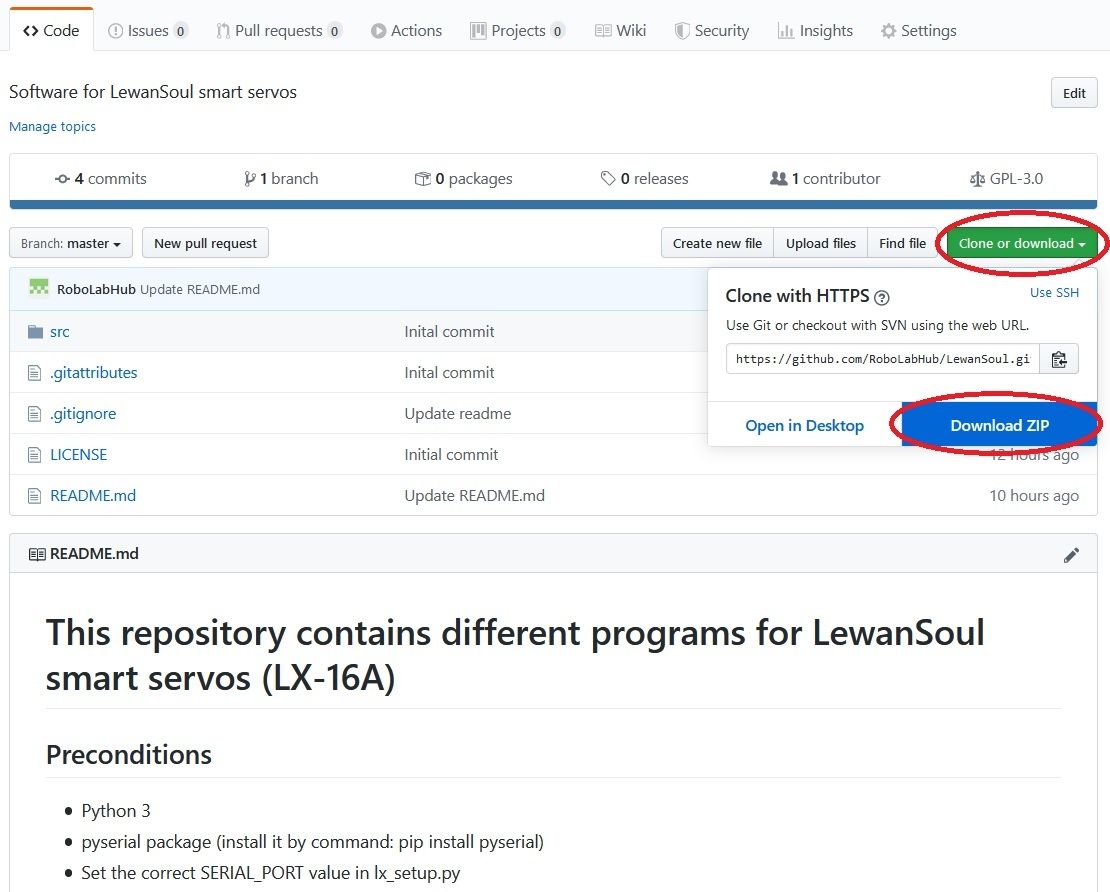Select the branch icon beside 1 branch
This screenshot has height=892, width=1110.
pos(251,178)
